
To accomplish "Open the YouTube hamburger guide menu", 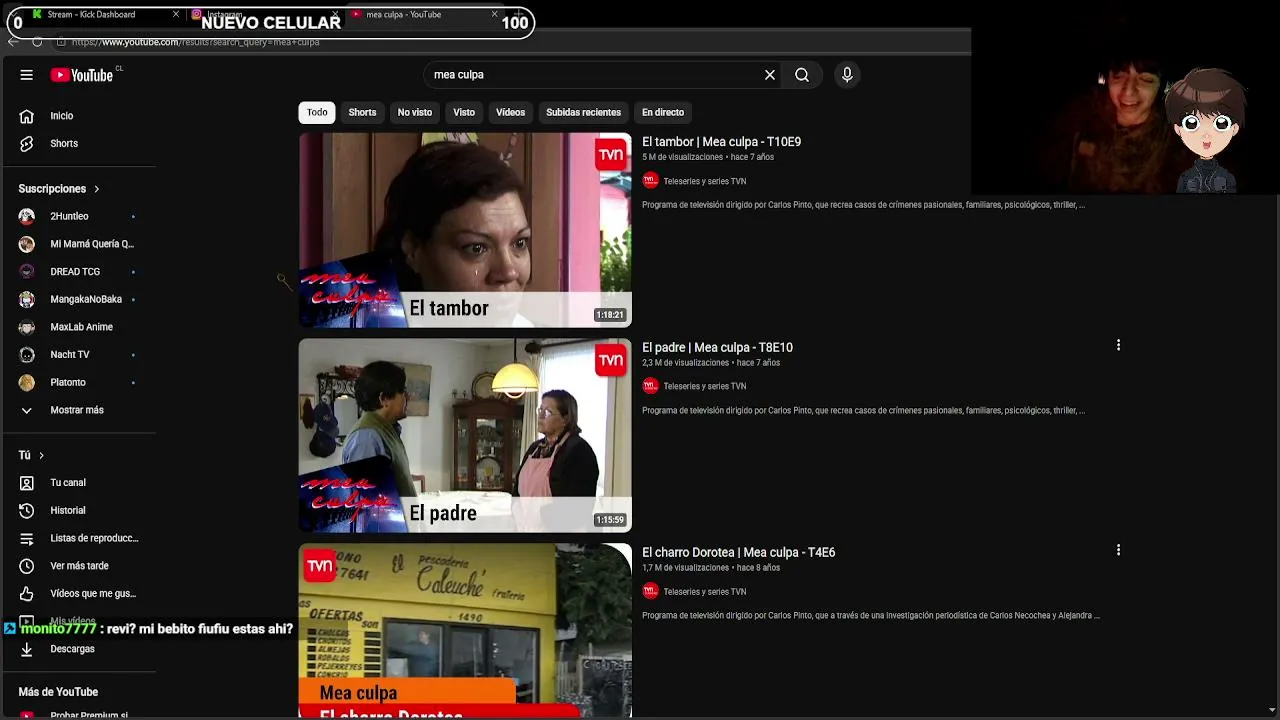I will pyautogui.click(x=27, y=75).
